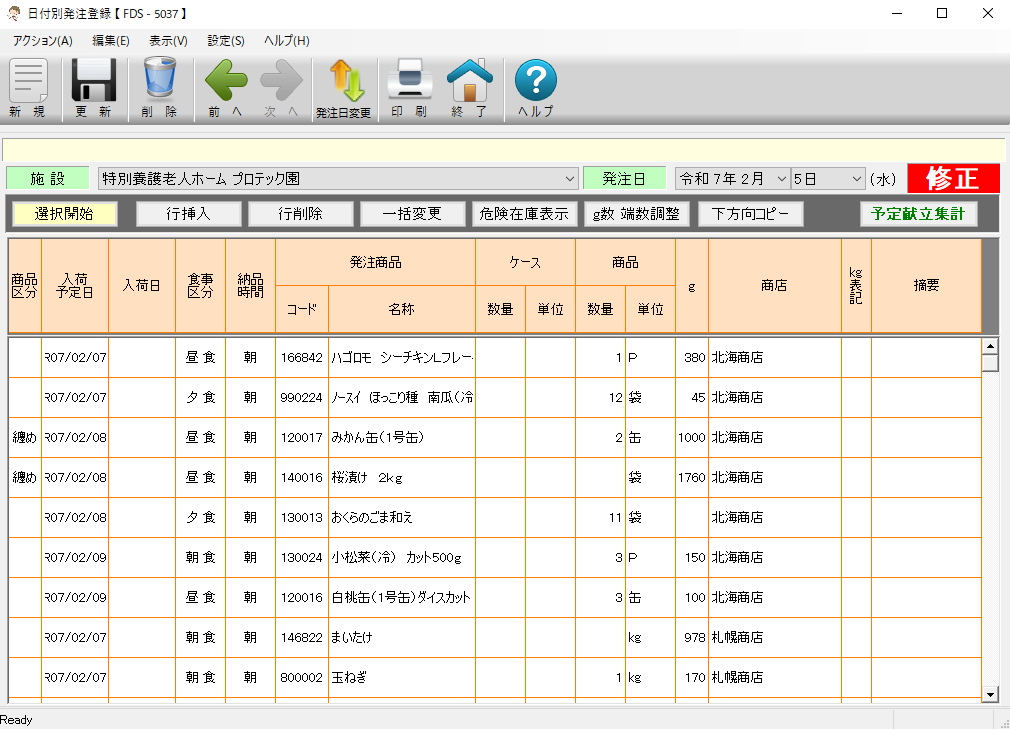1010x729 pixels.
Task: Open the 令和7年2月 month dropdown
Action: coord(781,179)
